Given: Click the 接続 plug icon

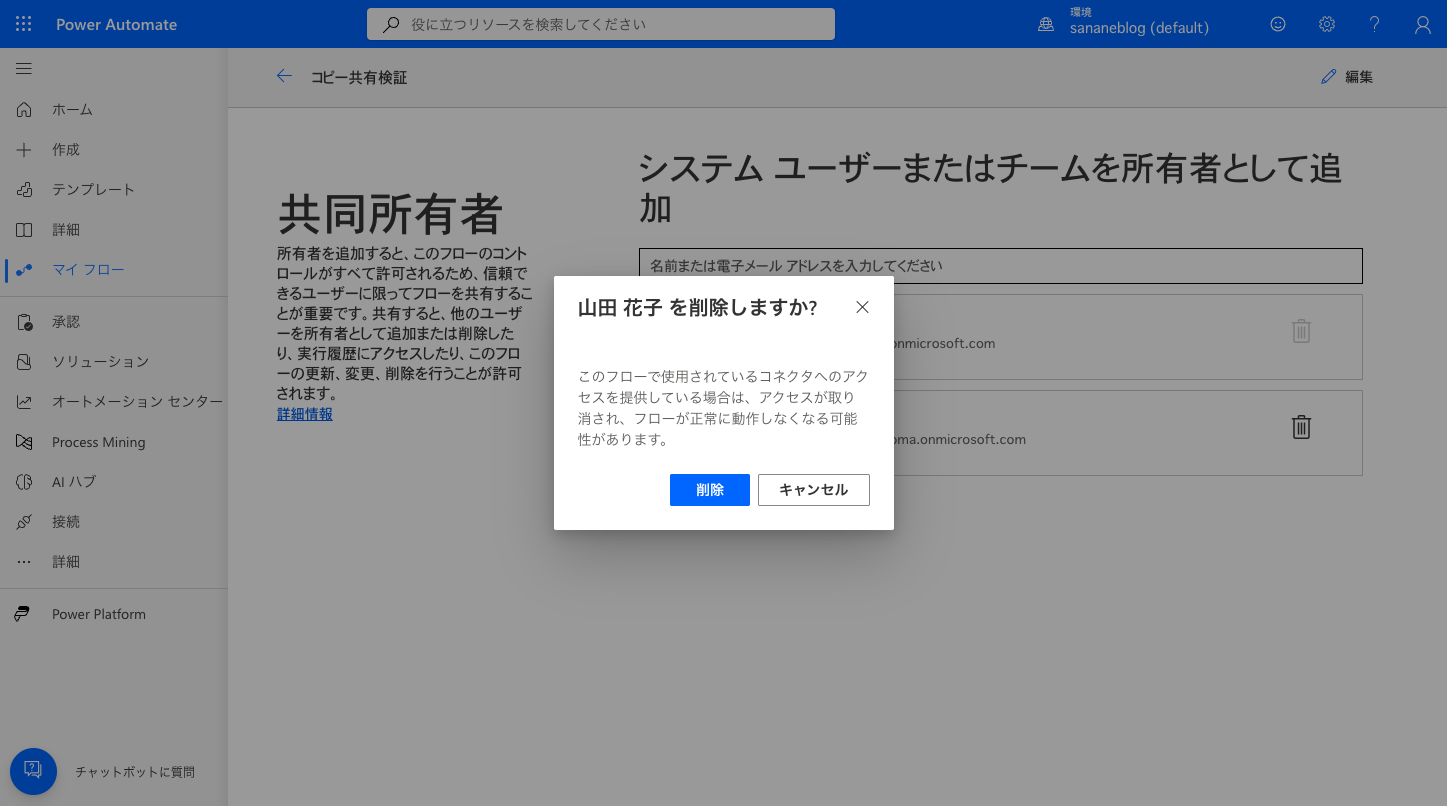Looking at the screenshot, I should click(x=24, y=521).
